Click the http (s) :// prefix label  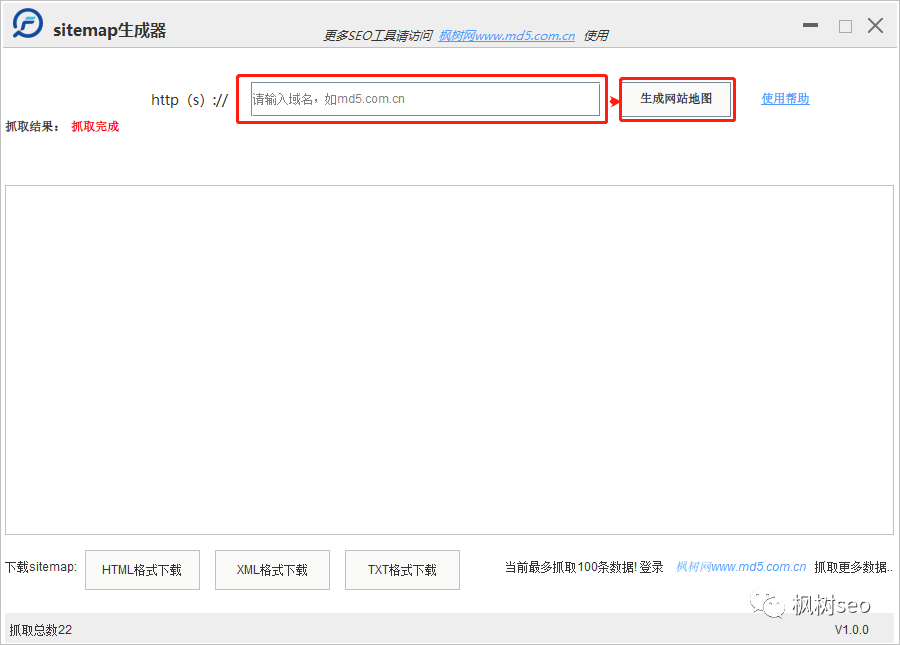coord(189,100)
